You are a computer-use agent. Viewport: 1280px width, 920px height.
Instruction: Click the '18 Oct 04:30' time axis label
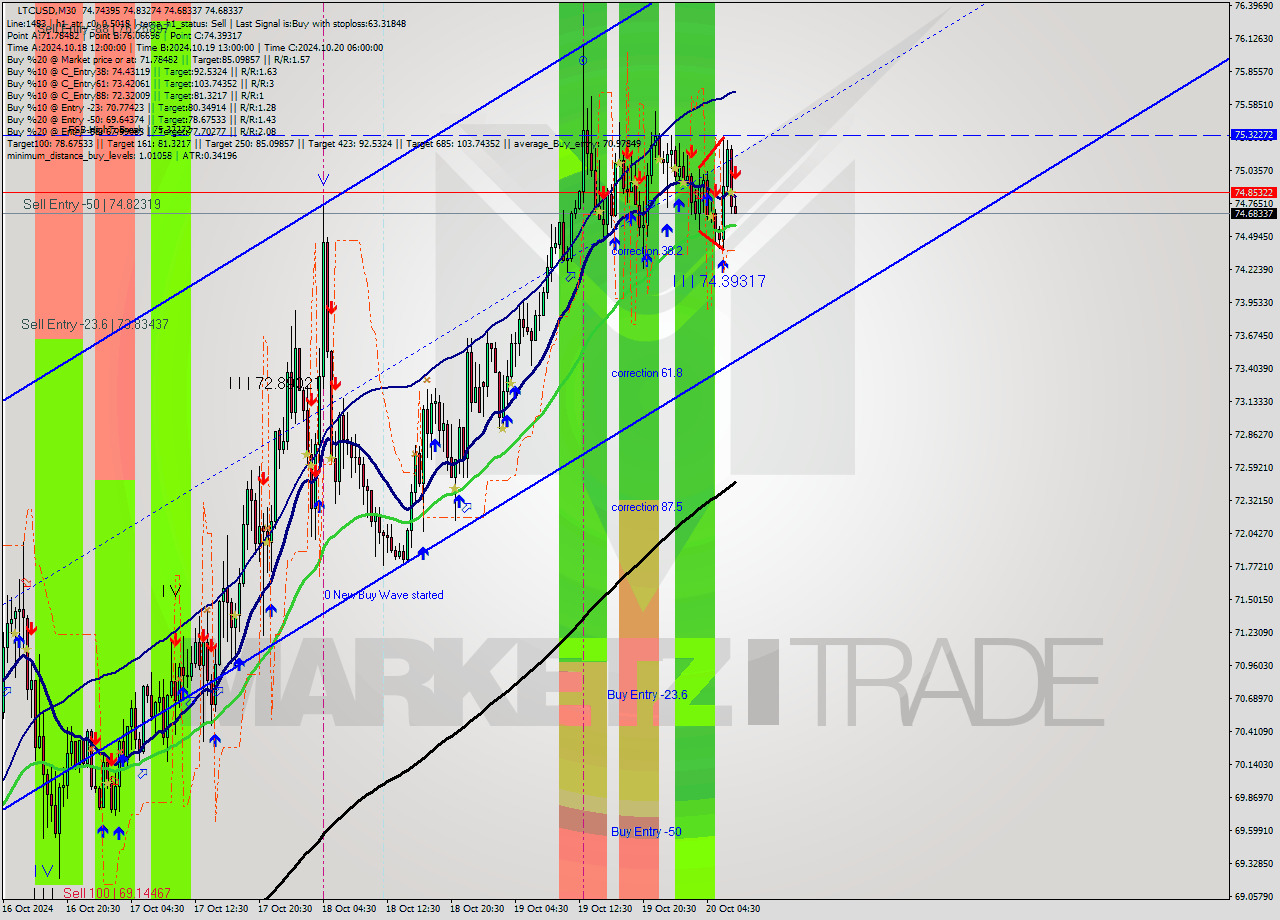(349, 909)
